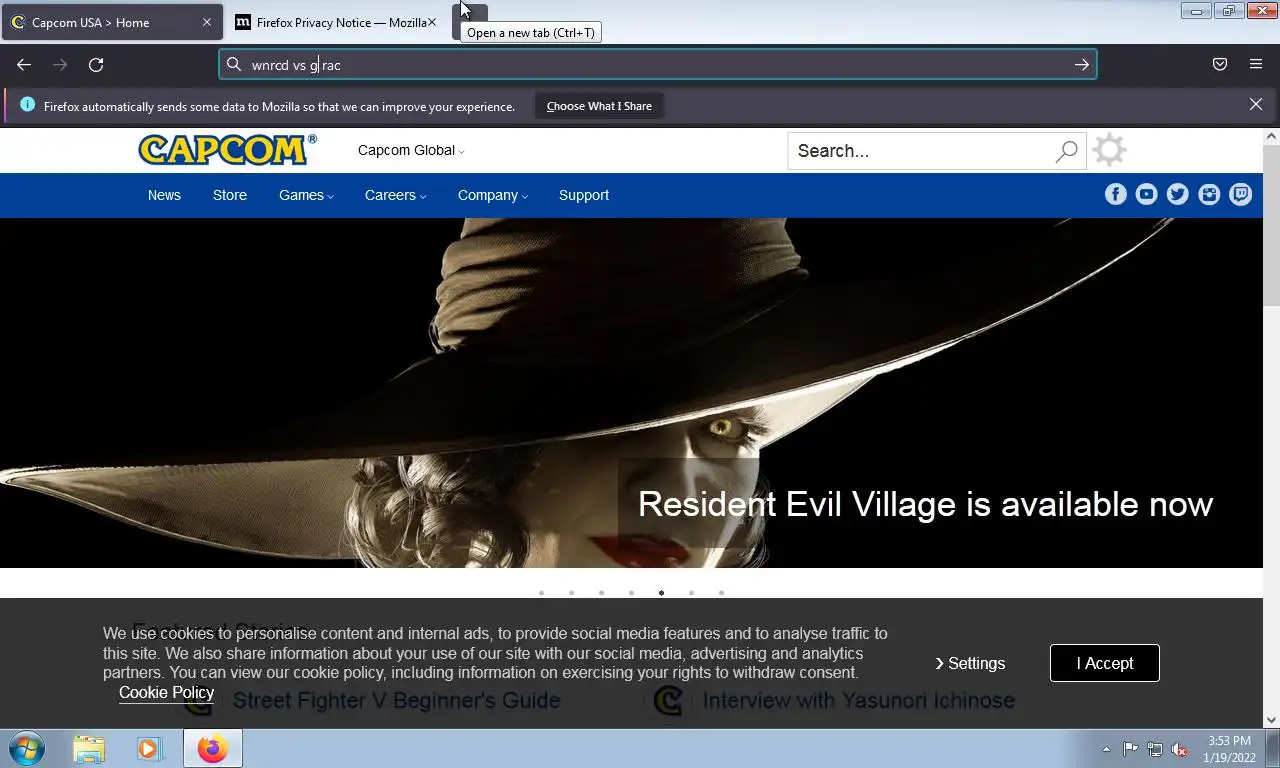Close the Capcom USA tab

[x=207, y=22]
